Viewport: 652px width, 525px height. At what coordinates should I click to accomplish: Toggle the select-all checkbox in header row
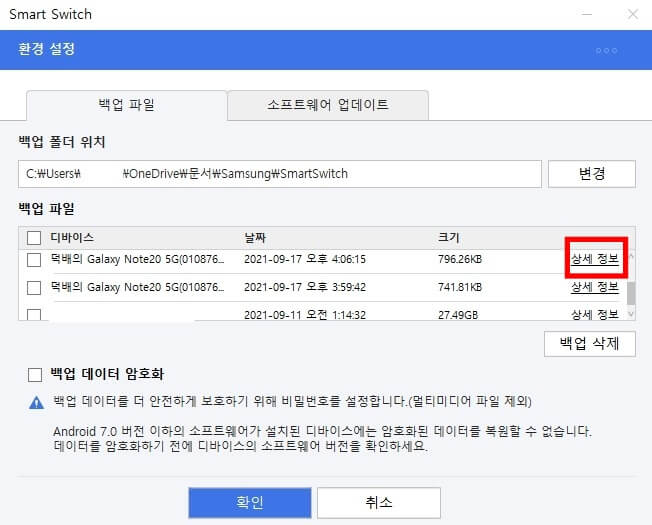click(x=34, y=238)
